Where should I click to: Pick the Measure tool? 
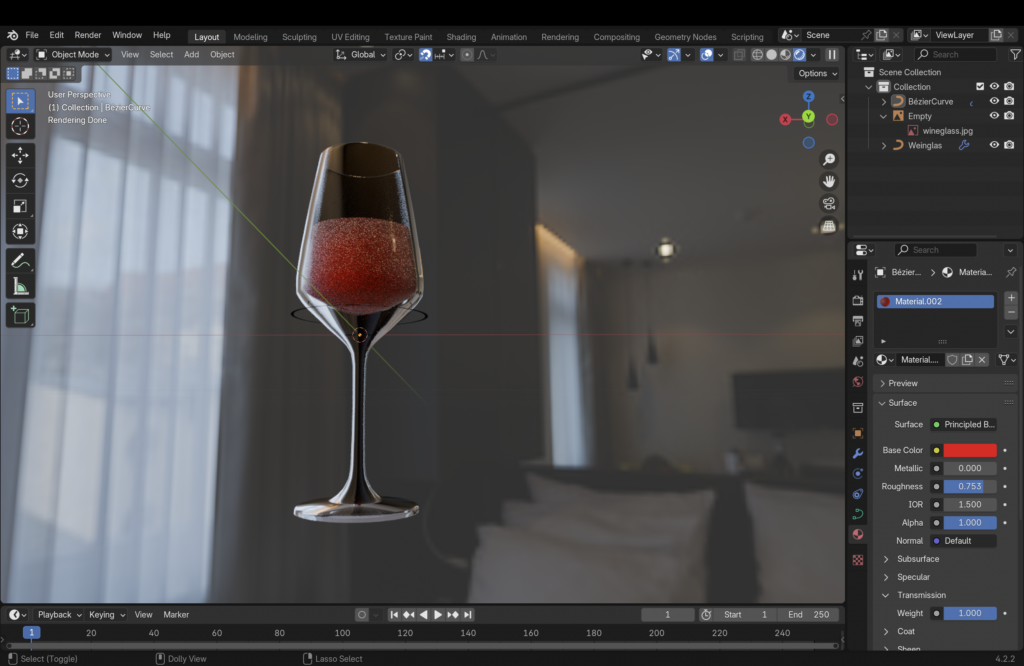point(20,287)
